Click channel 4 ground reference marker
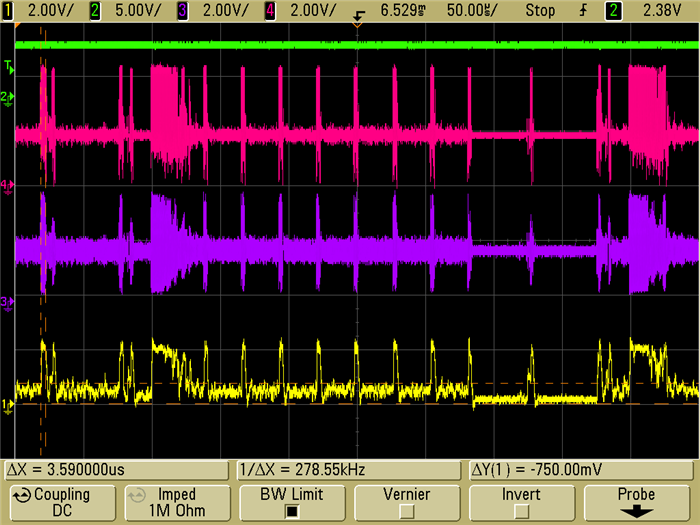The image size is (700, 525). [7, 186]
